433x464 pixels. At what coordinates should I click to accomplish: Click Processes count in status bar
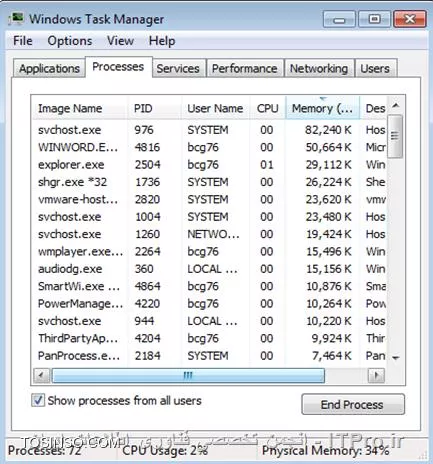point(44,451)
